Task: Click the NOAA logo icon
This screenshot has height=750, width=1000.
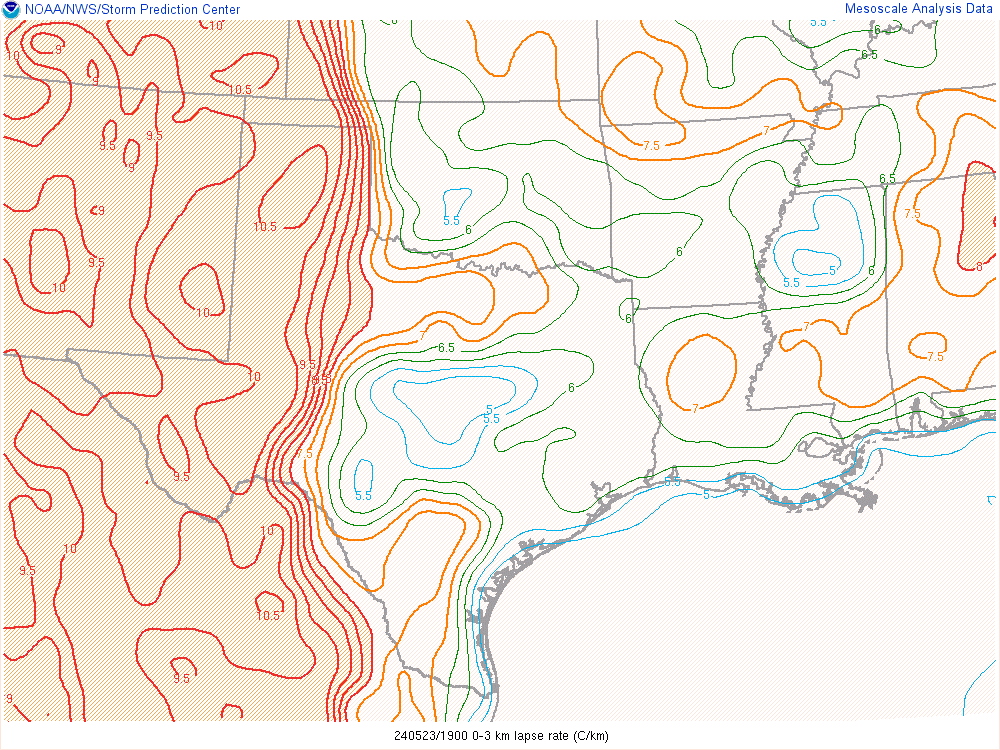Action: [11, 9]
